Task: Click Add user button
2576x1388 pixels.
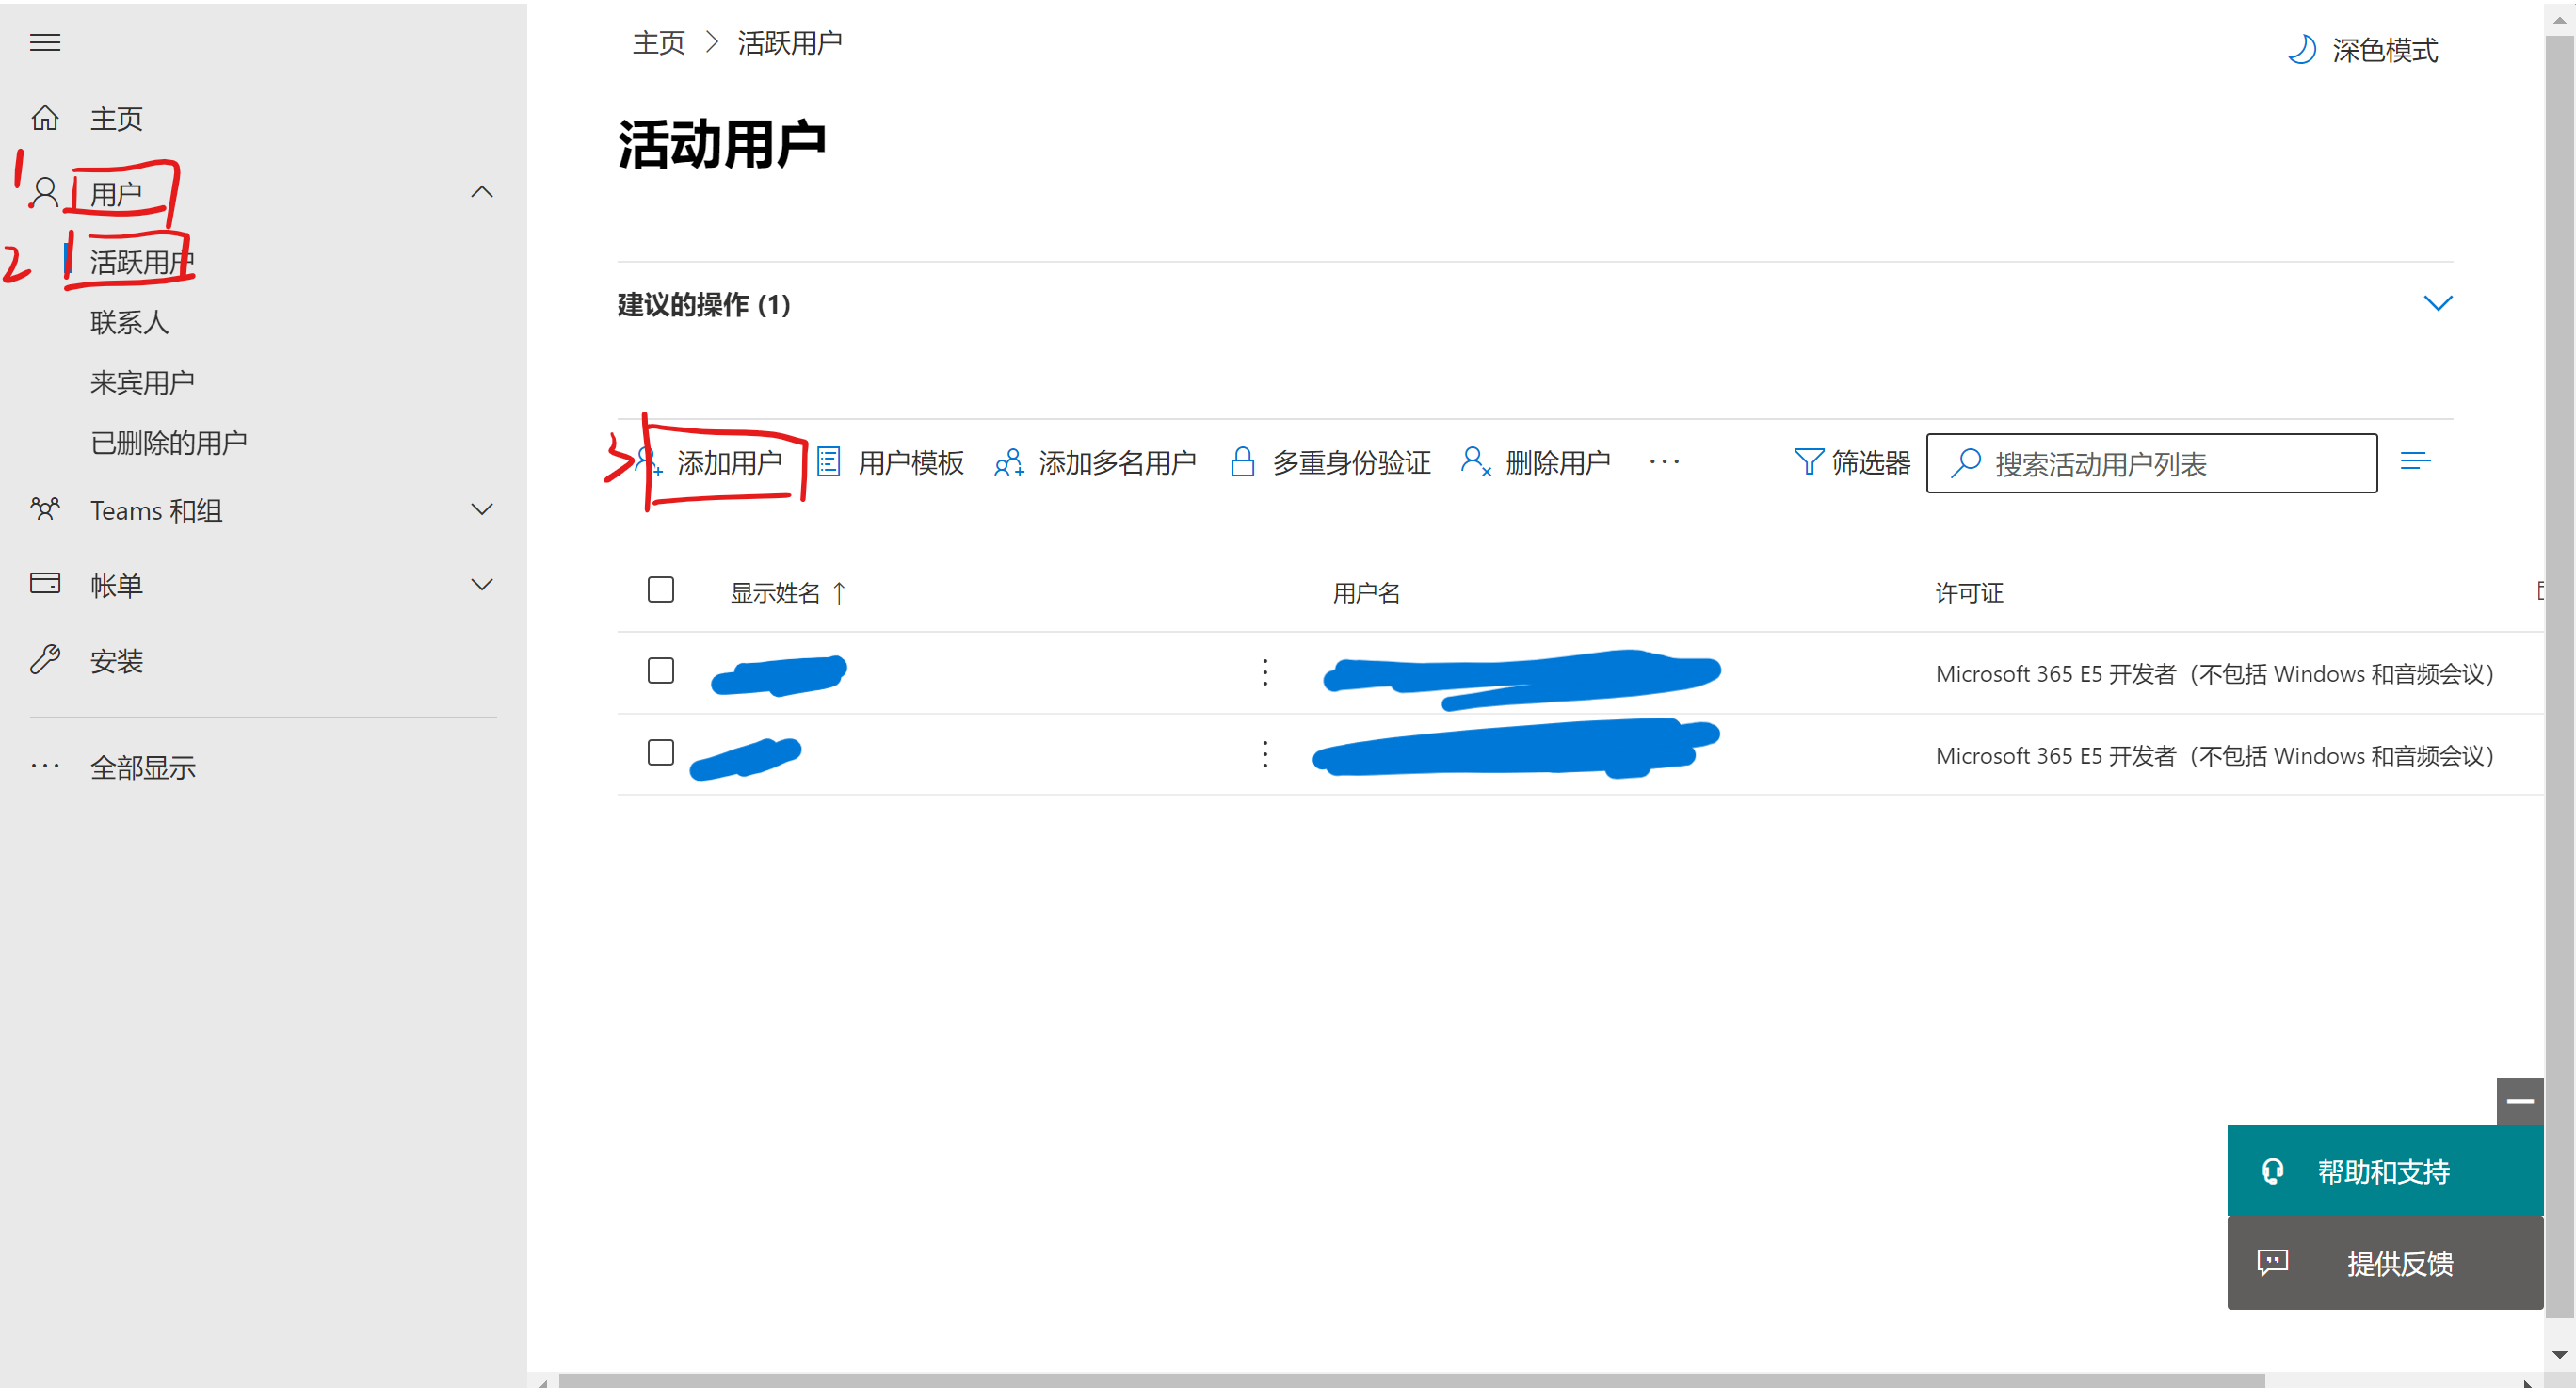Action: point(709,462)
